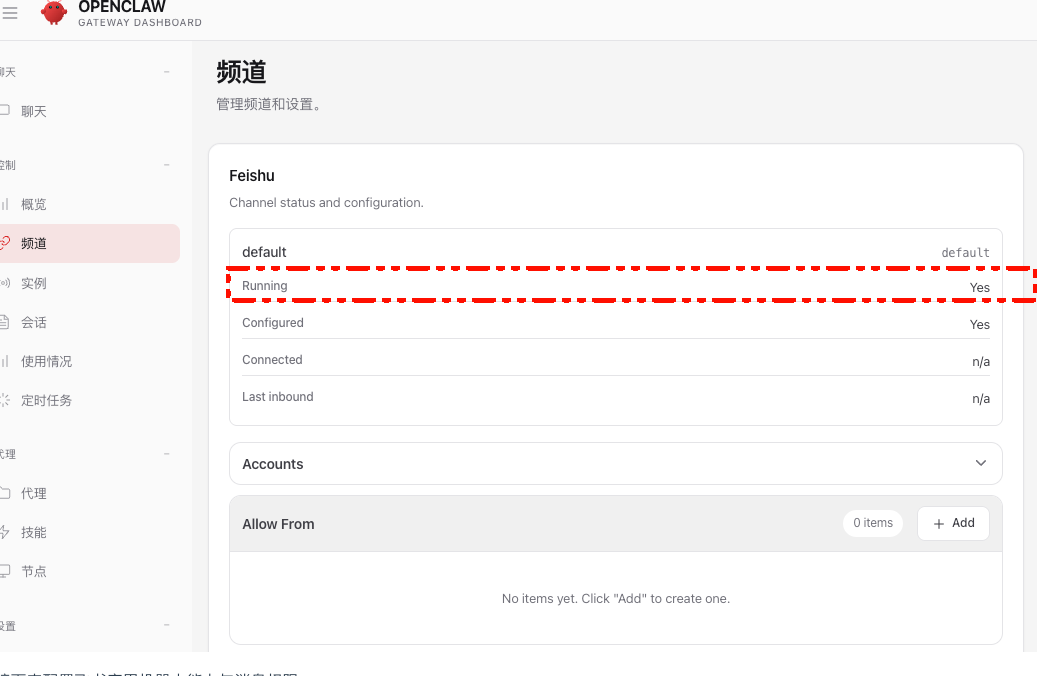Screen dimensions: 1037x676
Task: Click the "n/a" value for Connected
Action: point(981,362)
